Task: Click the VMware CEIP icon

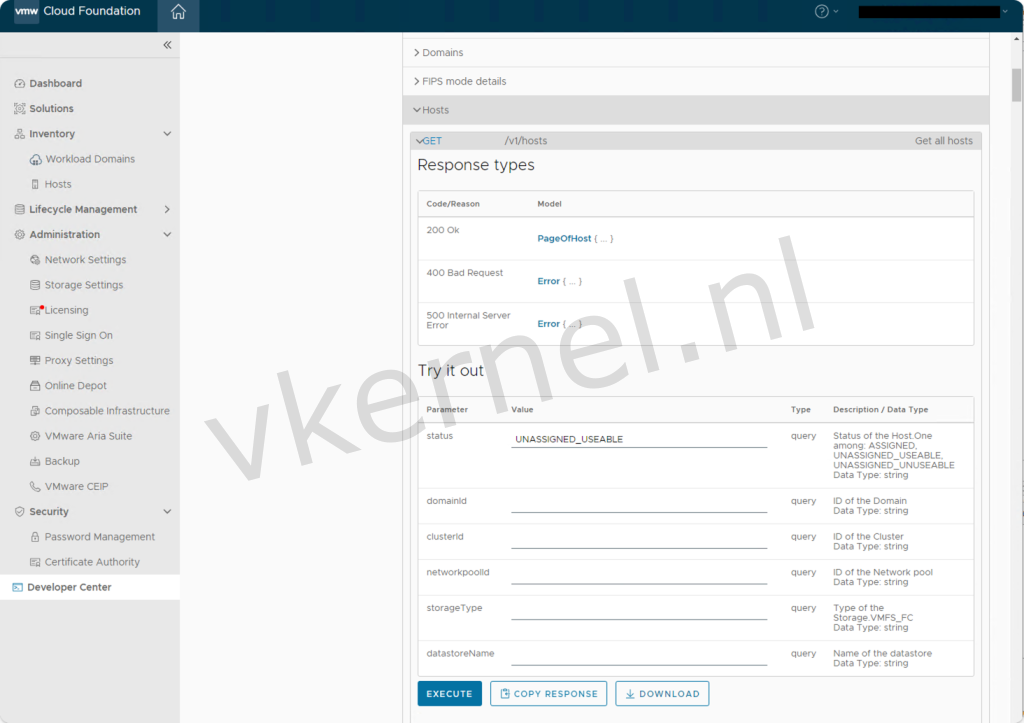Action: (33, 486)
